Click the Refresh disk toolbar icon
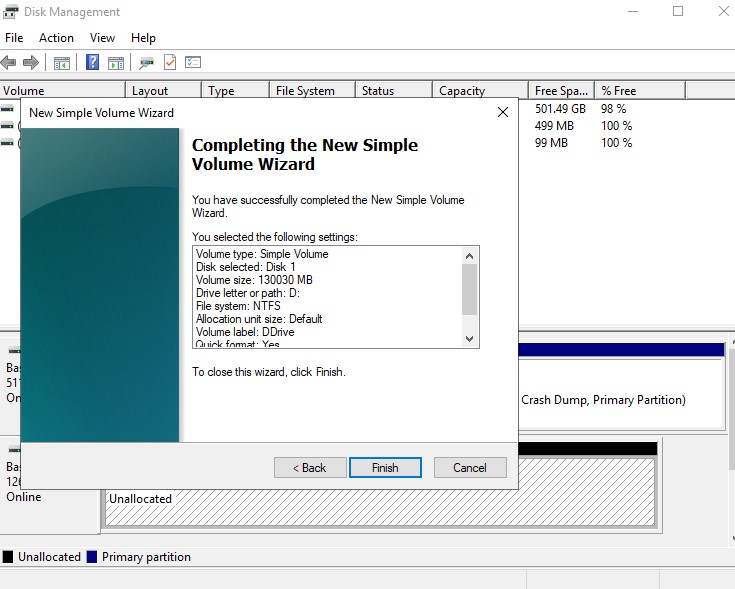This screenshot has height=589, width=735. (147, 62)
